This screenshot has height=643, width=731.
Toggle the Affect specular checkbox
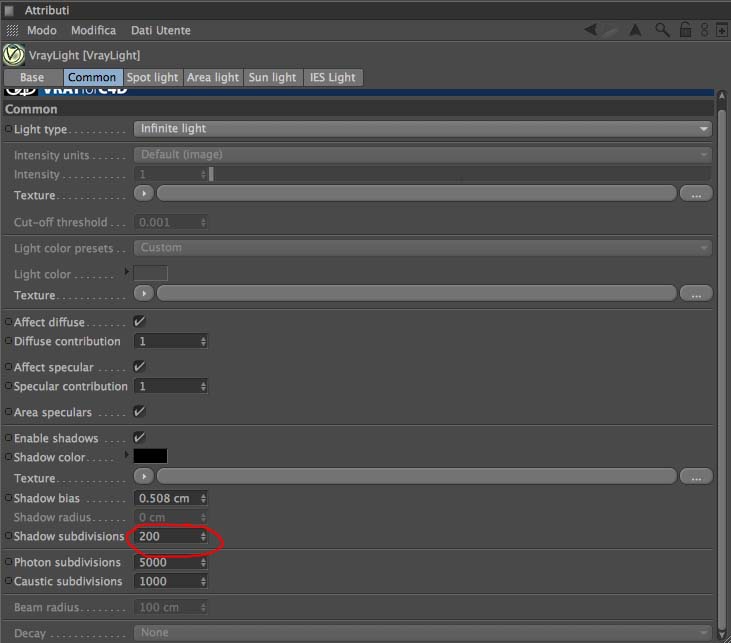click(x=139, y=366)
